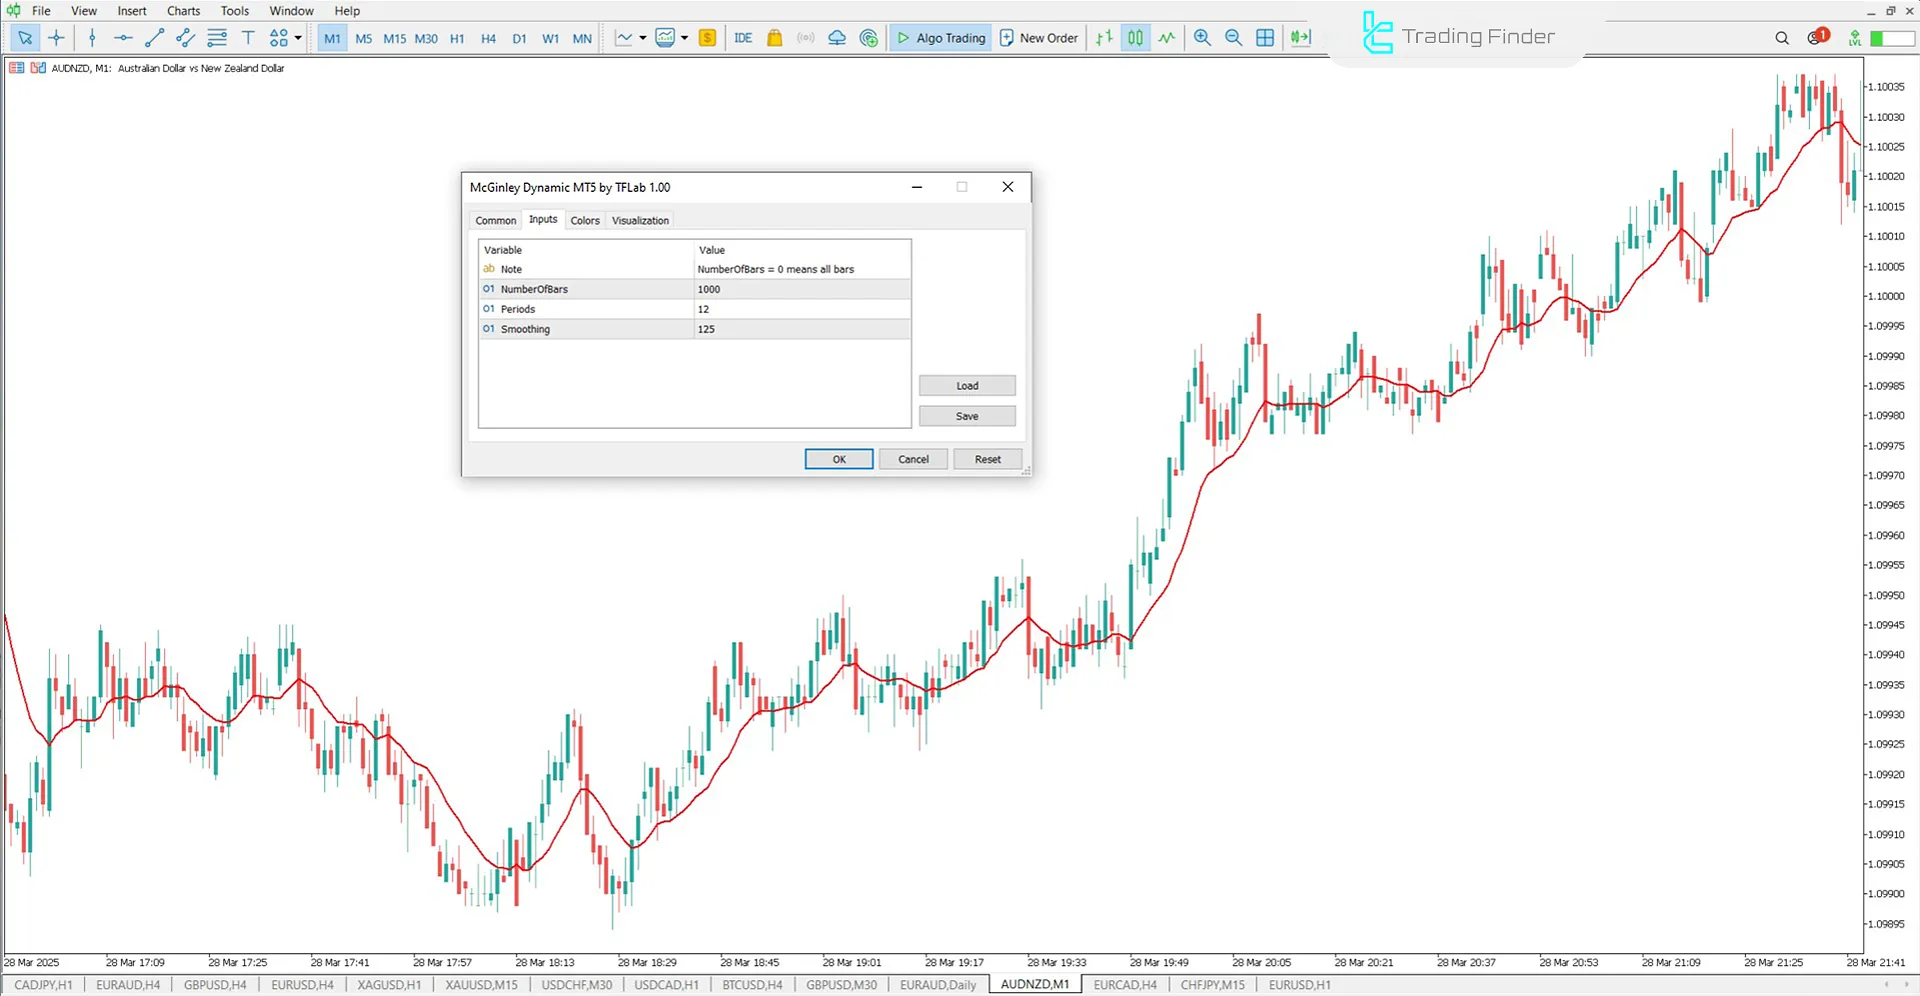1920x996 pixels.
Task: Select the trendline drawing tool
Action: (x=154, y=37)
